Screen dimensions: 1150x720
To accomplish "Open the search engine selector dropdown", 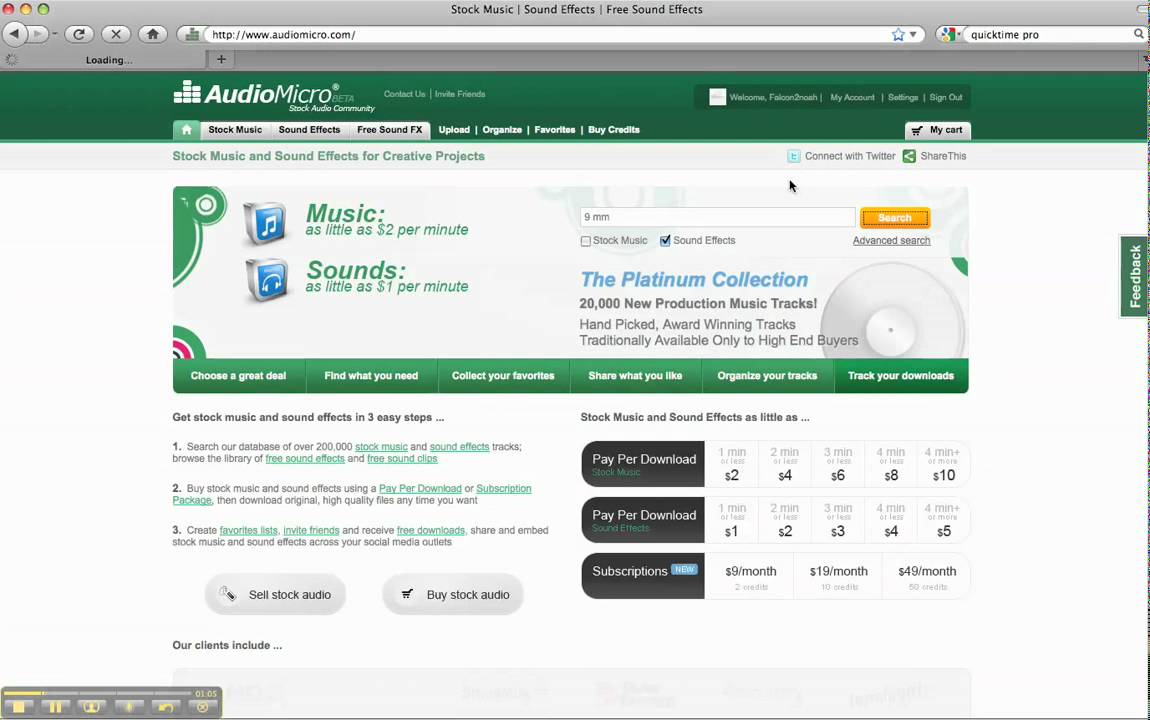I will [951, 34].
